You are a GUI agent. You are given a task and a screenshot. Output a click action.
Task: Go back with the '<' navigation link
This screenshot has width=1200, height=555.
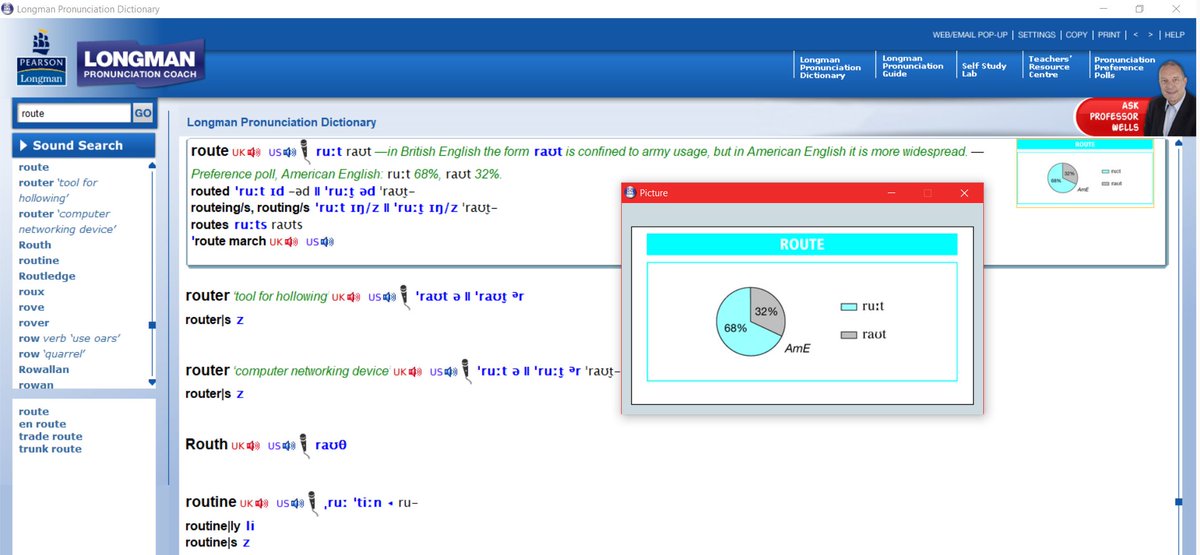pos(1135,35)
